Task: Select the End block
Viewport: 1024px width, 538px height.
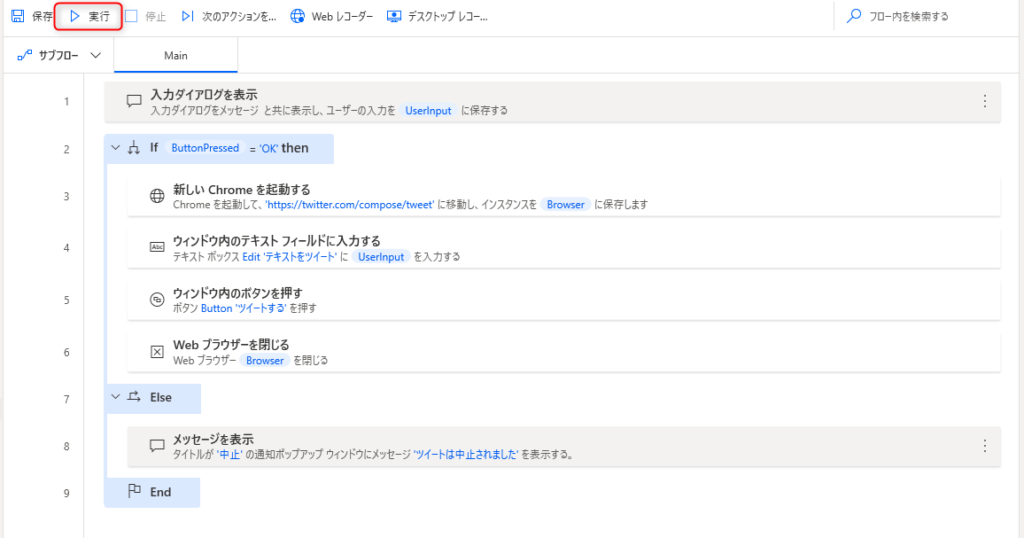Action: [152, 492]
